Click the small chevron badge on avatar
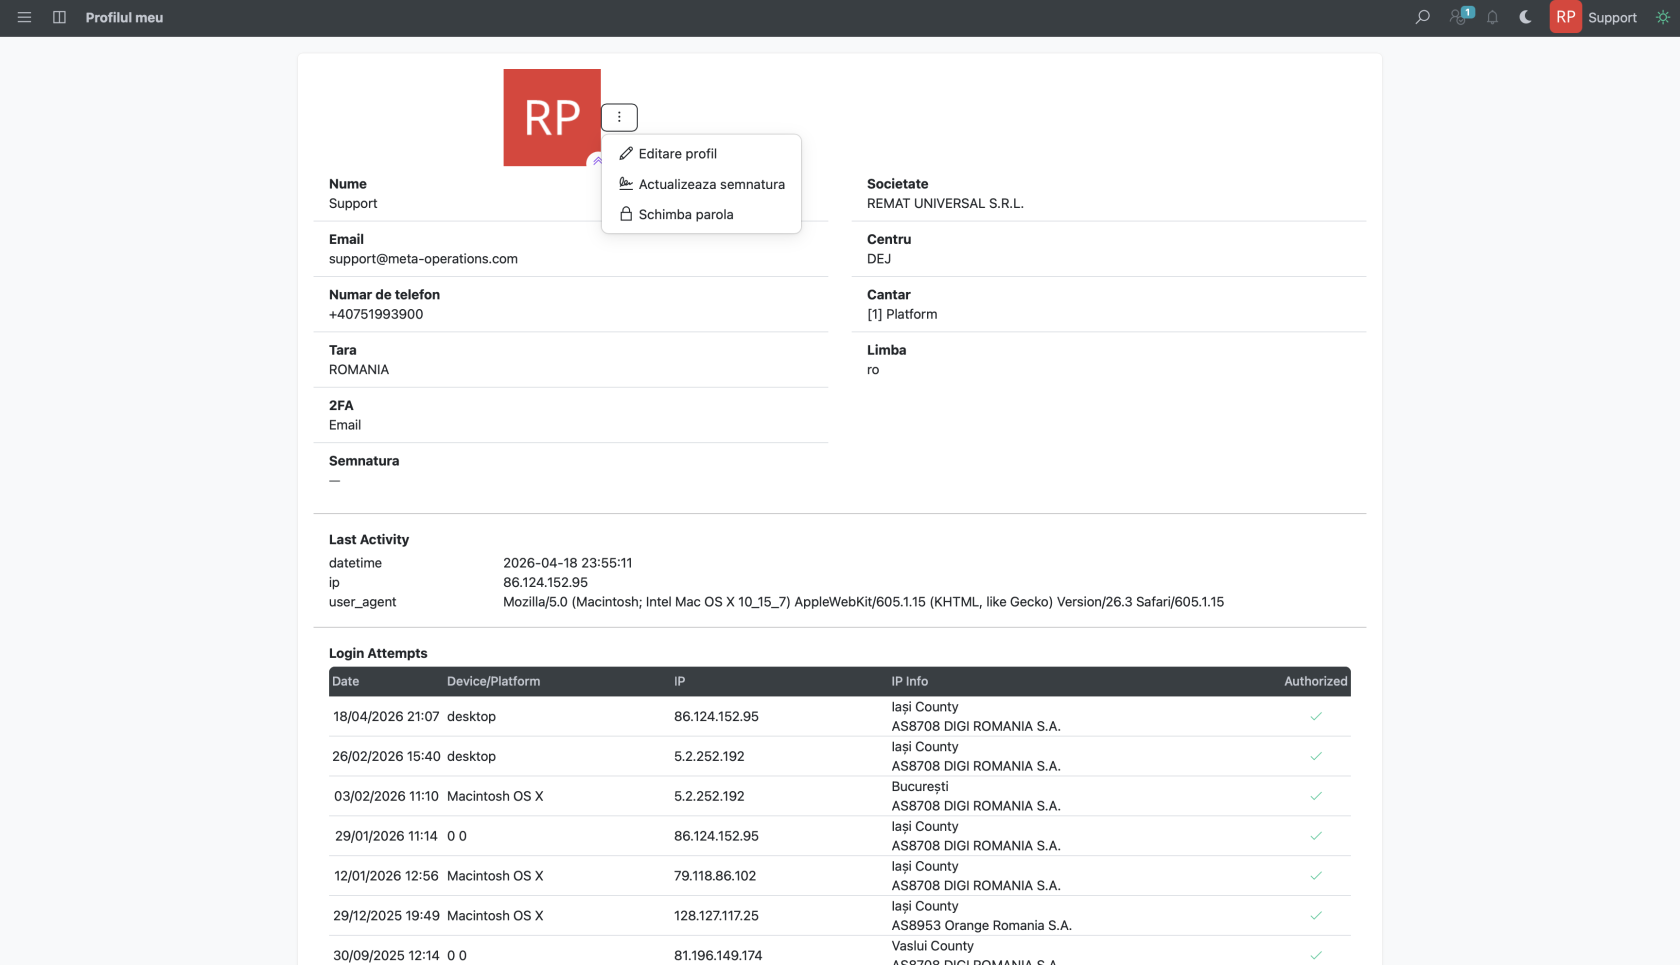Viewport: 1680px width, 965px height. 597,160
